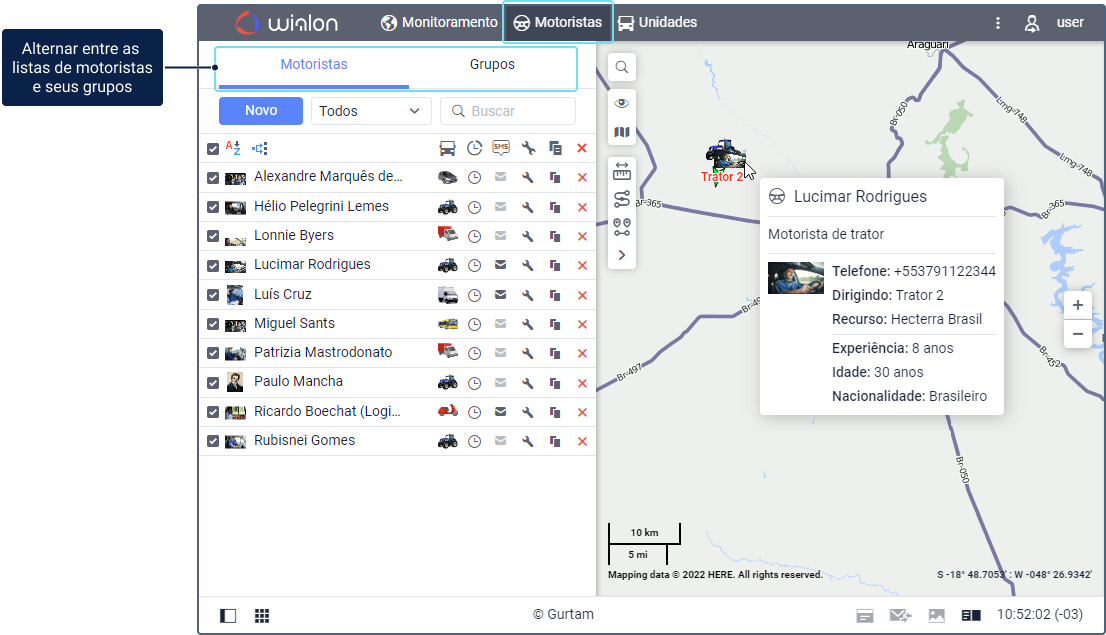Select the distance measuring ruler tool

coord(621,171)
